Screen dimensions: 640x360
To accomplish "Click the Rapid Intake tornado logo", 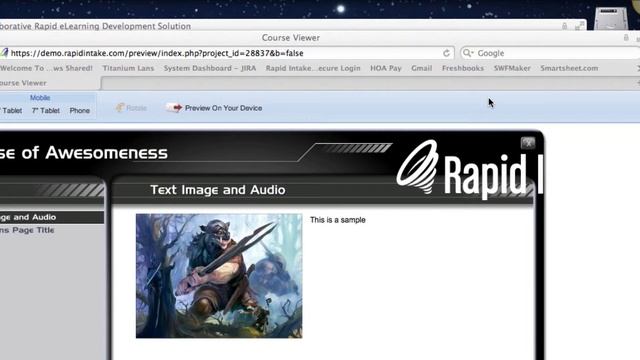I will point(418,167).
